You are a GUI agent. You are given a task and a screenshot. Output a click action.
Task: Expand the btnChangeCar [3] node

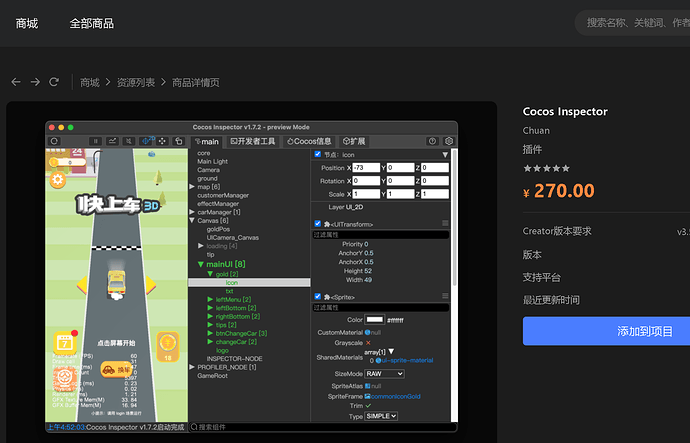[x=210, y=333]
